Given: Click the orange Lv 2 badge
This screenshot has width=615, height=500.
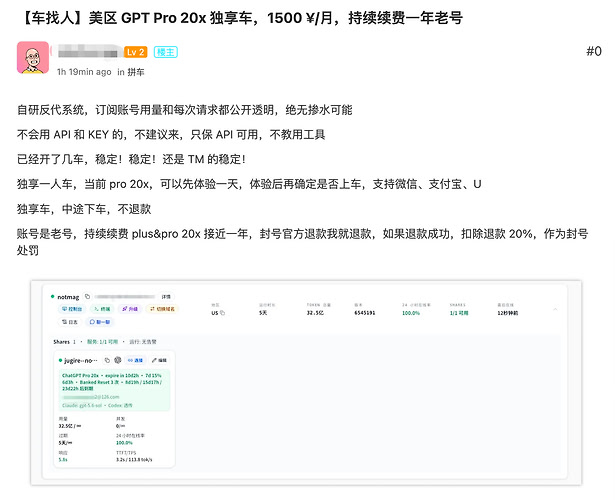Looking at the screenshot, I should click(136, 52).
